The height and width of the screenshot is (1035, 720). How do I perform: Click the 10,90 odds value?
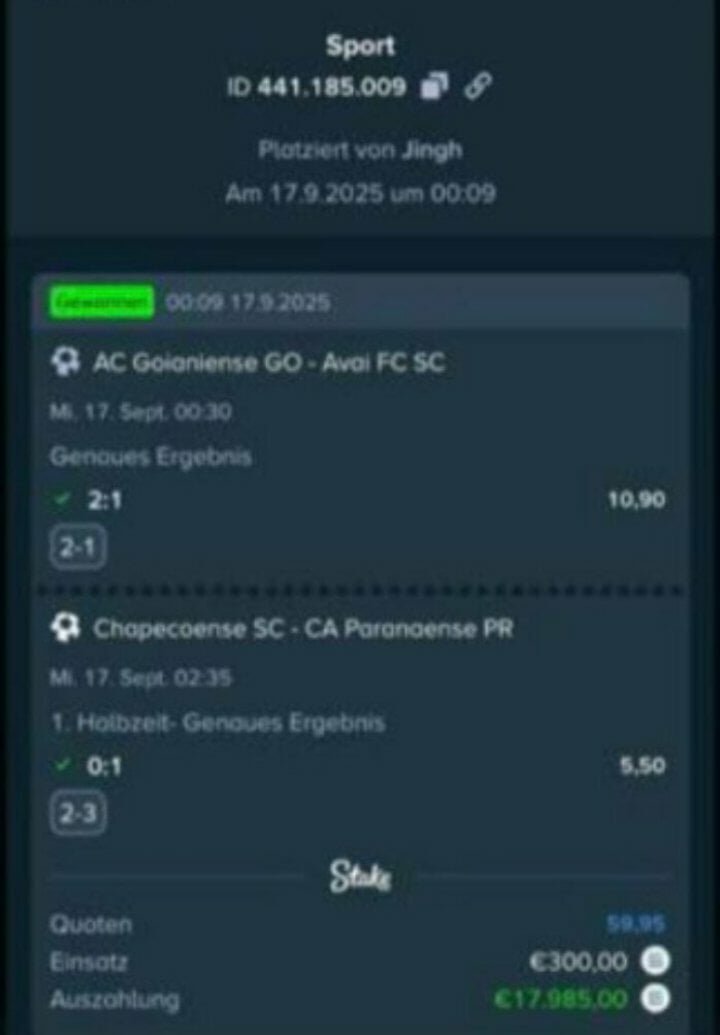pos(636,500)
